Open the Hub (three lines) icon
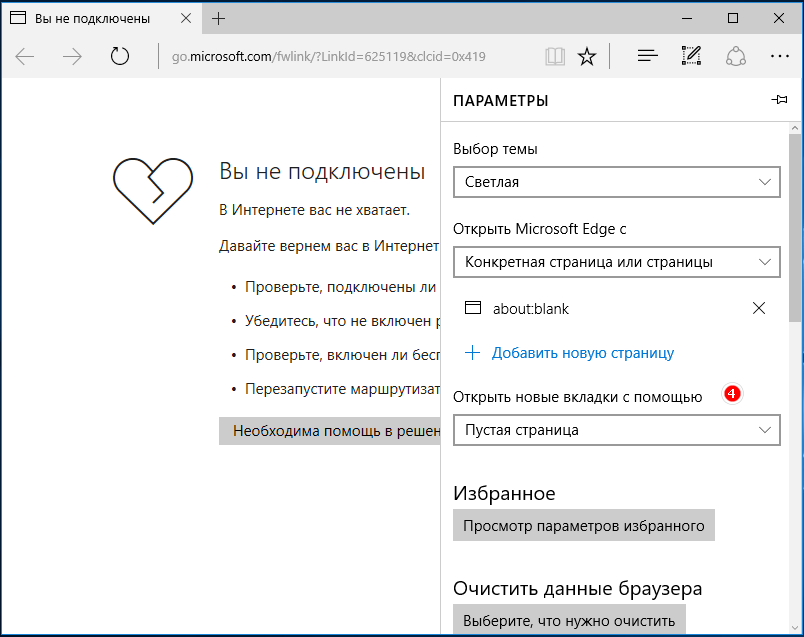The image size is (804, 637). 647,56
